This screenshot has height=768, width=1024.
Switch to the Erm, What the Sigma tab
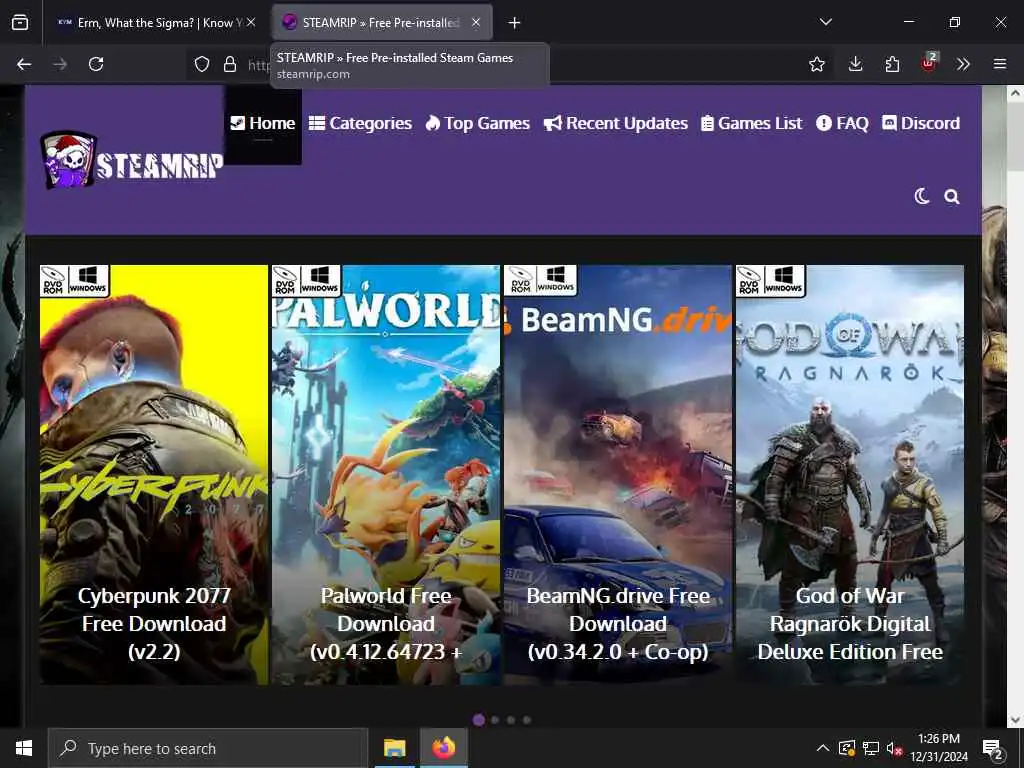157,22
